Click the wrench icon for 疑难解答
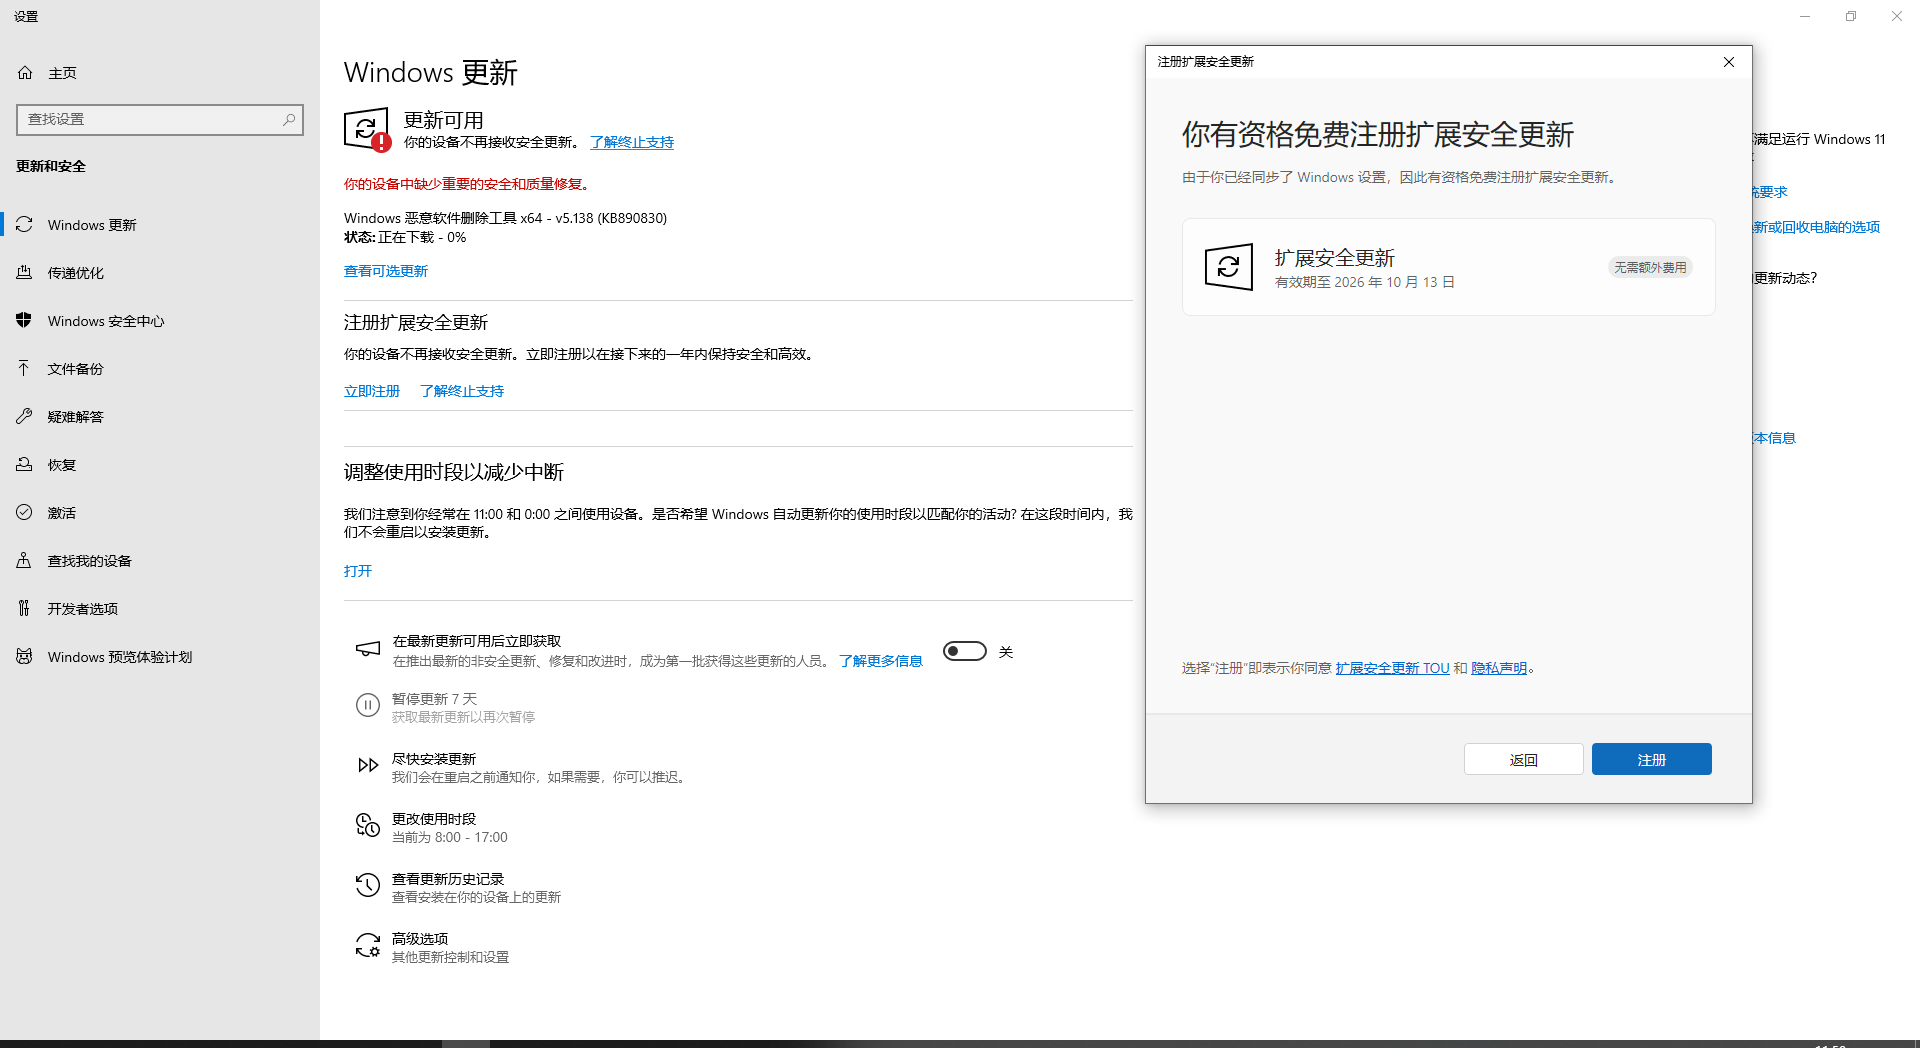 click(x=24, y=416)
